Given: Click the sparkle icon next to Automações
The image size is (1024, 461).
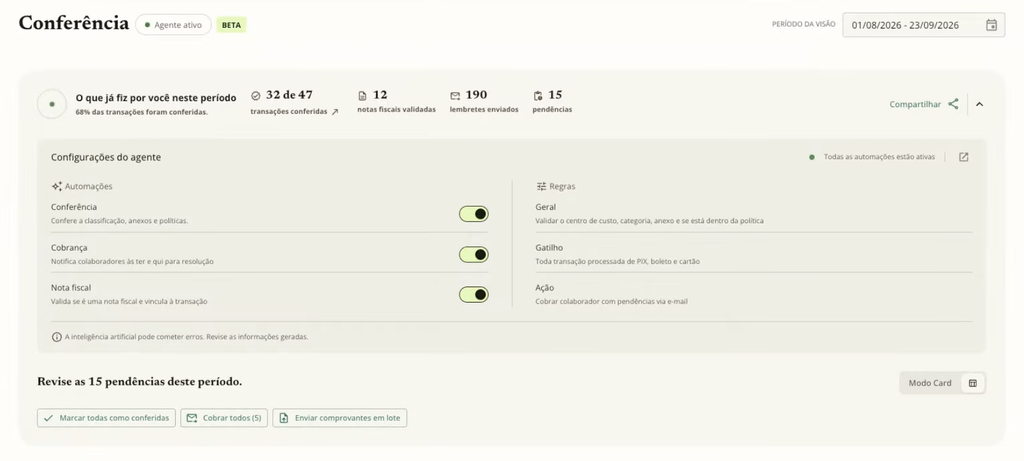Looking at the screenshot, I should coord(57,186).
